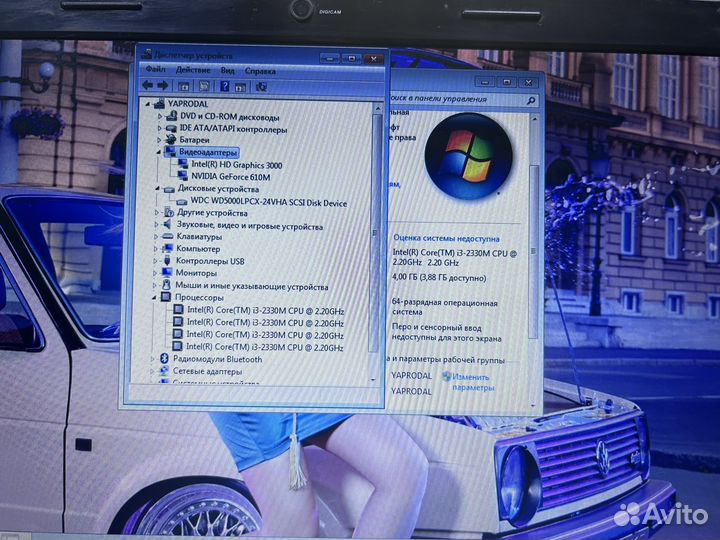The height and width of the screenshot is (540, 720).
Task: Click the Процессоры chip icon
Action: (x=166, y=297)
